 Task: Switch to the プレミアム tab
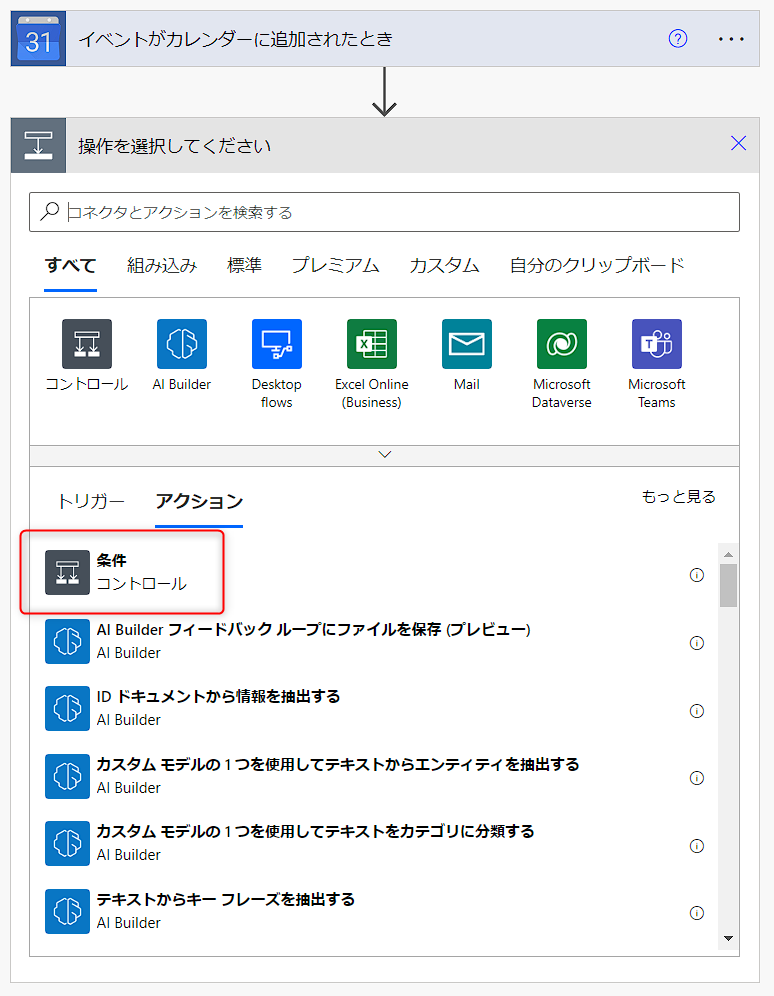tap(335, 265)
